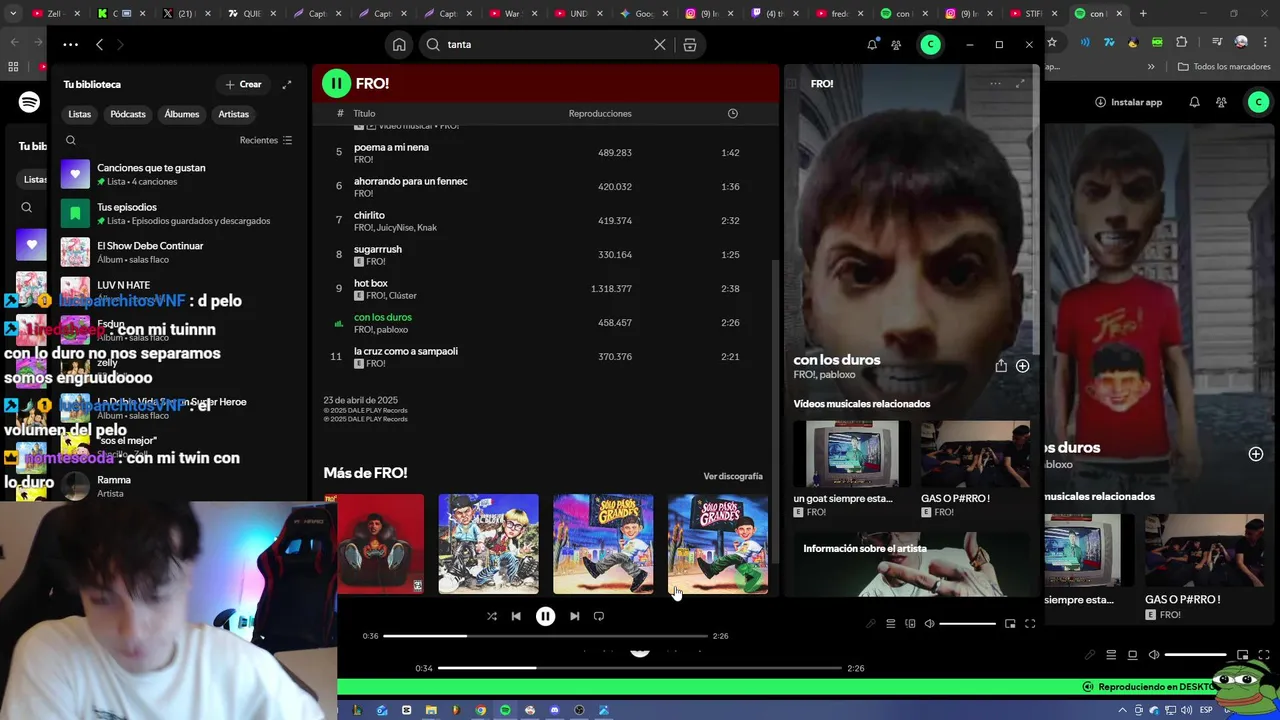Open the queue icon in the browser Spotify window
The width and height of the screenshot is (1280, 720).
pos(1111,655)
